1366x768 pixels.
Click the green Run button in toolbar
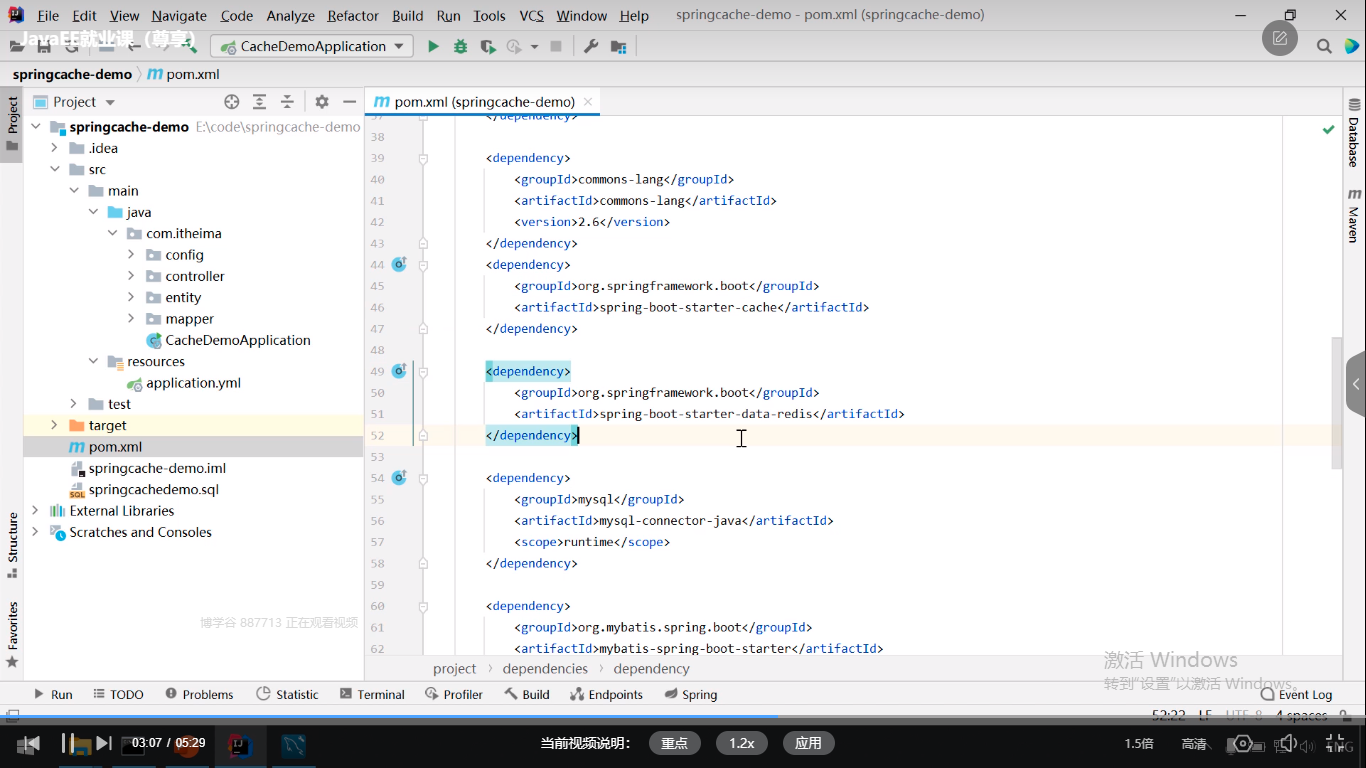coord(433,46)
